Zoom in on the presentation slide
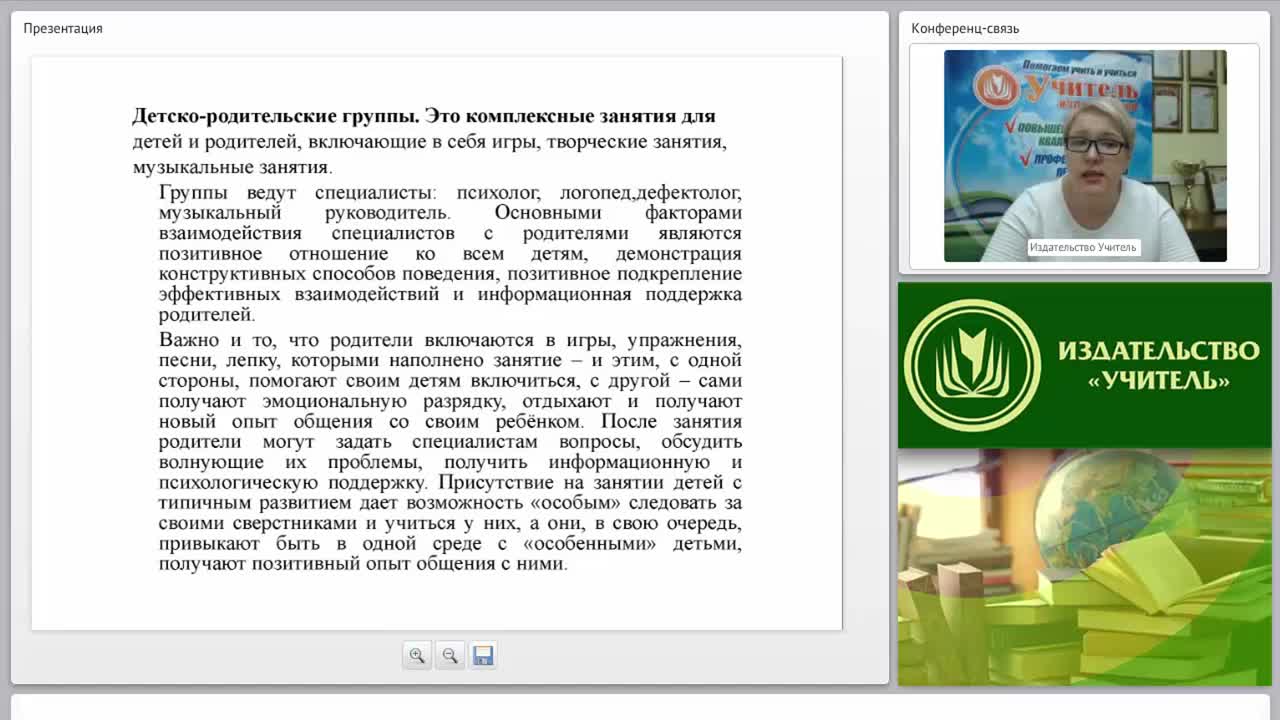The height and width of the screenshot is (720, 1280). 417,655
